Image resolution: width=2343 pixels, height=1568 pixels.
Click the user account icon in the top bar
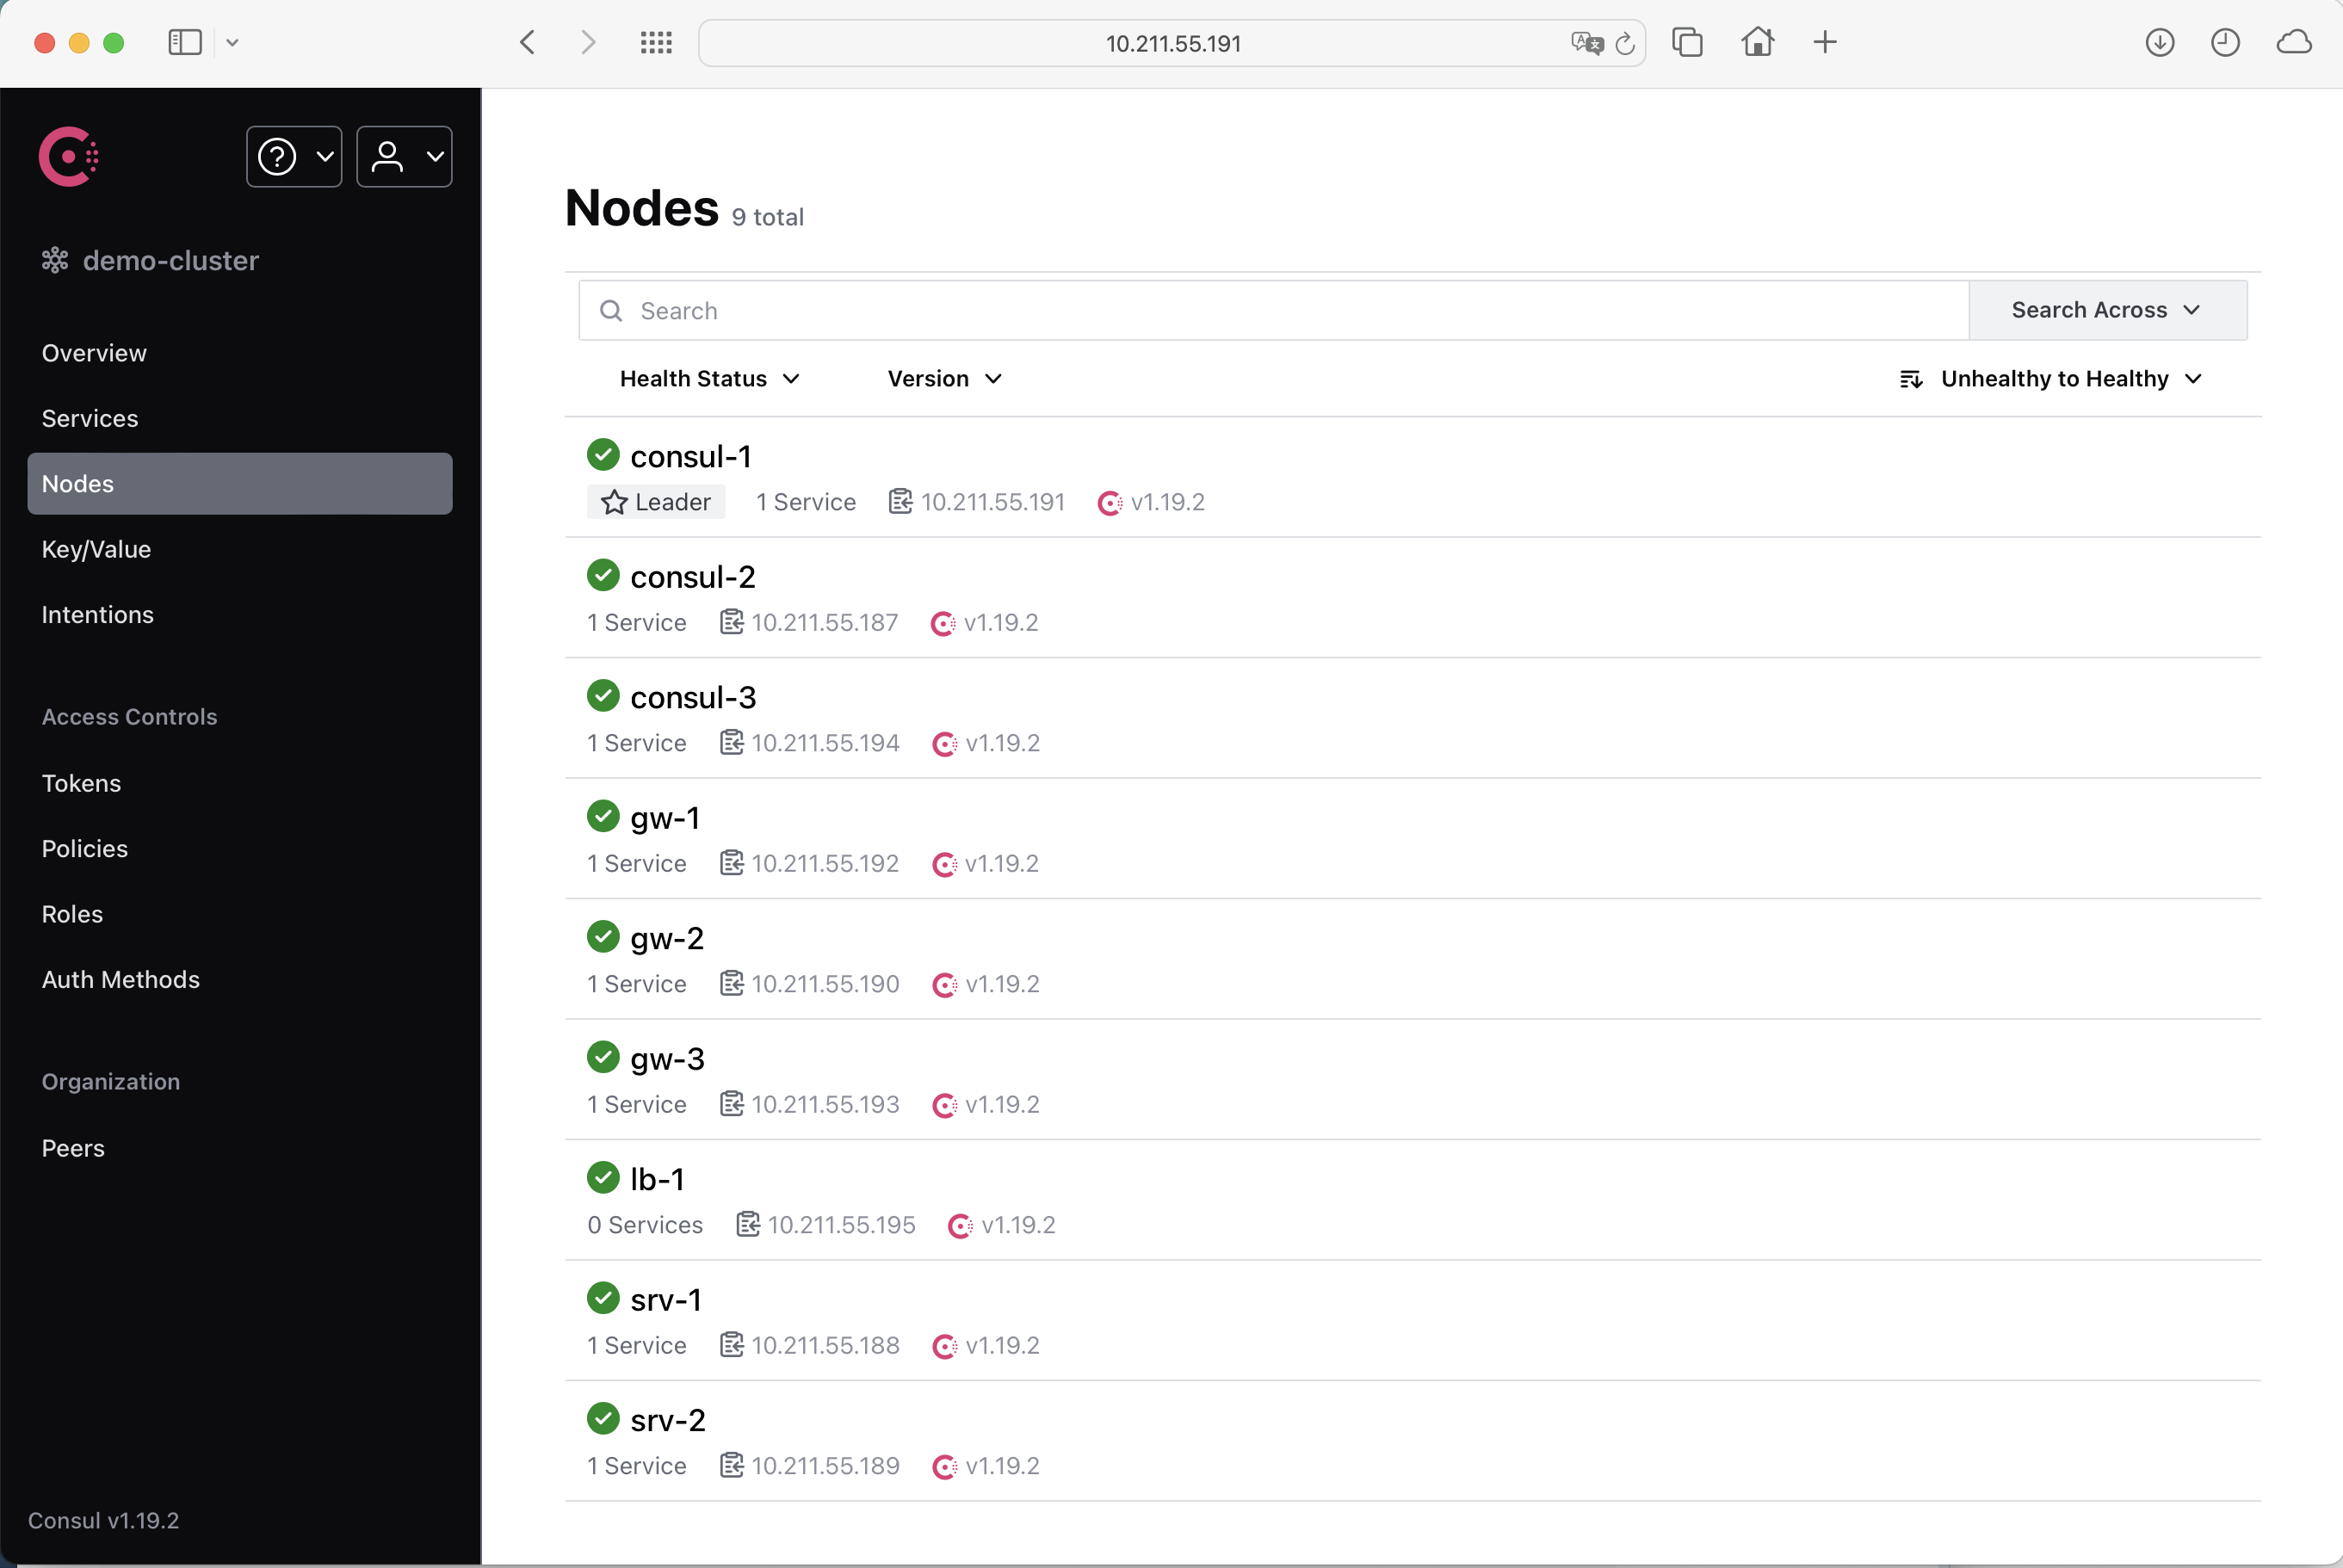point(401,156)
